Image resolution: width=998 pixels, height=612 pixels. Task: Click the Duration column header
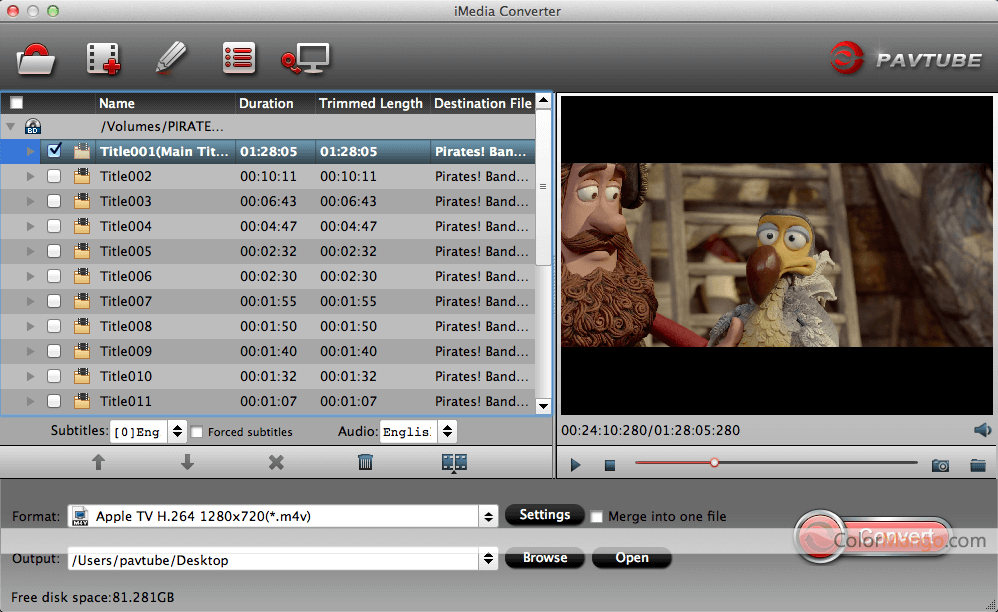click(x=275, y=103)
